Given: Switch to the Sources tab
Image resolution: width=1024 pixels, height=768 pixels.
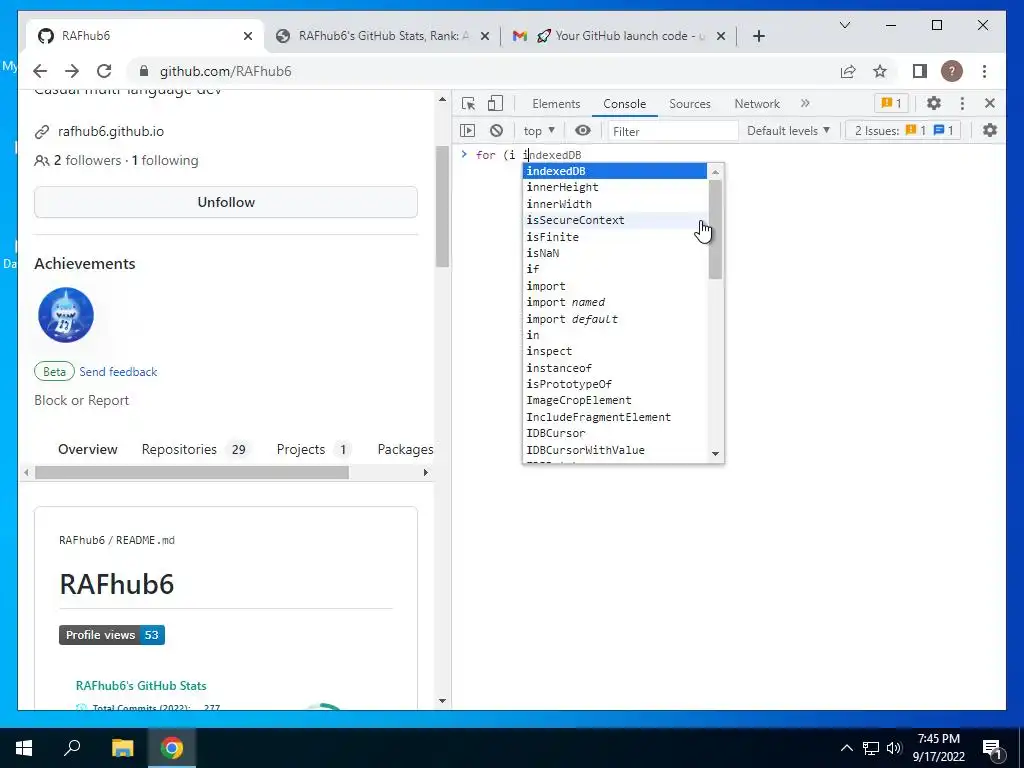Looking at the screenshot, I should [x=690, y=103].
